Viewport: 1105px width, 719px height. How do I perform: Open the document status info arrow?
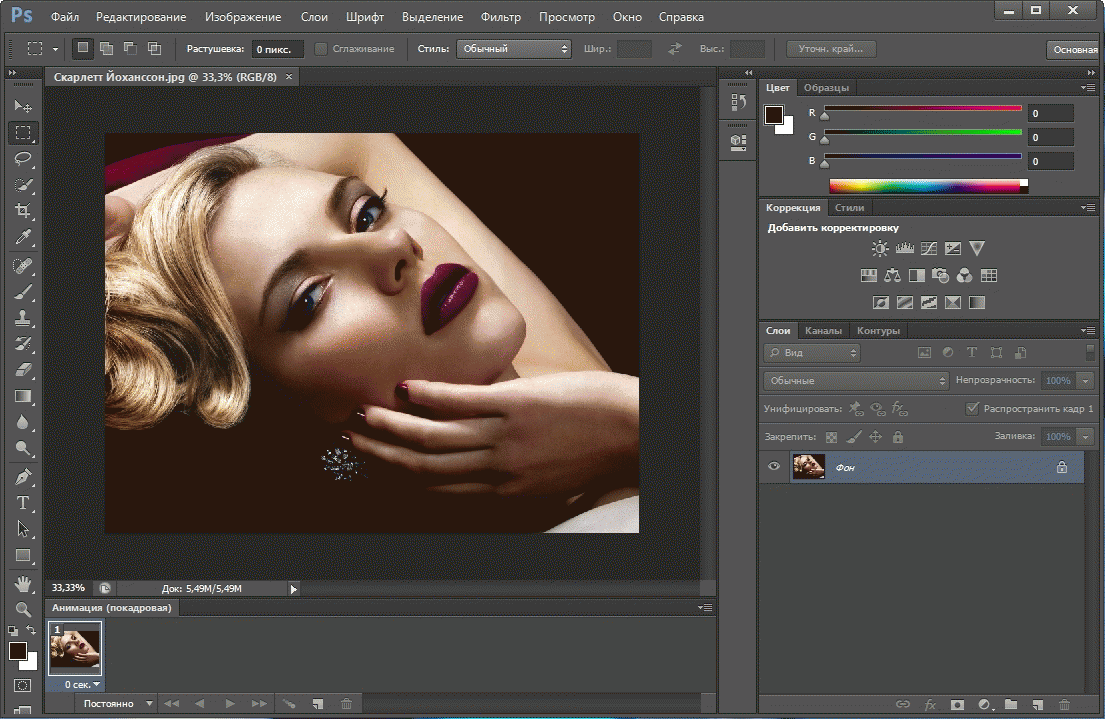(294, 589)
